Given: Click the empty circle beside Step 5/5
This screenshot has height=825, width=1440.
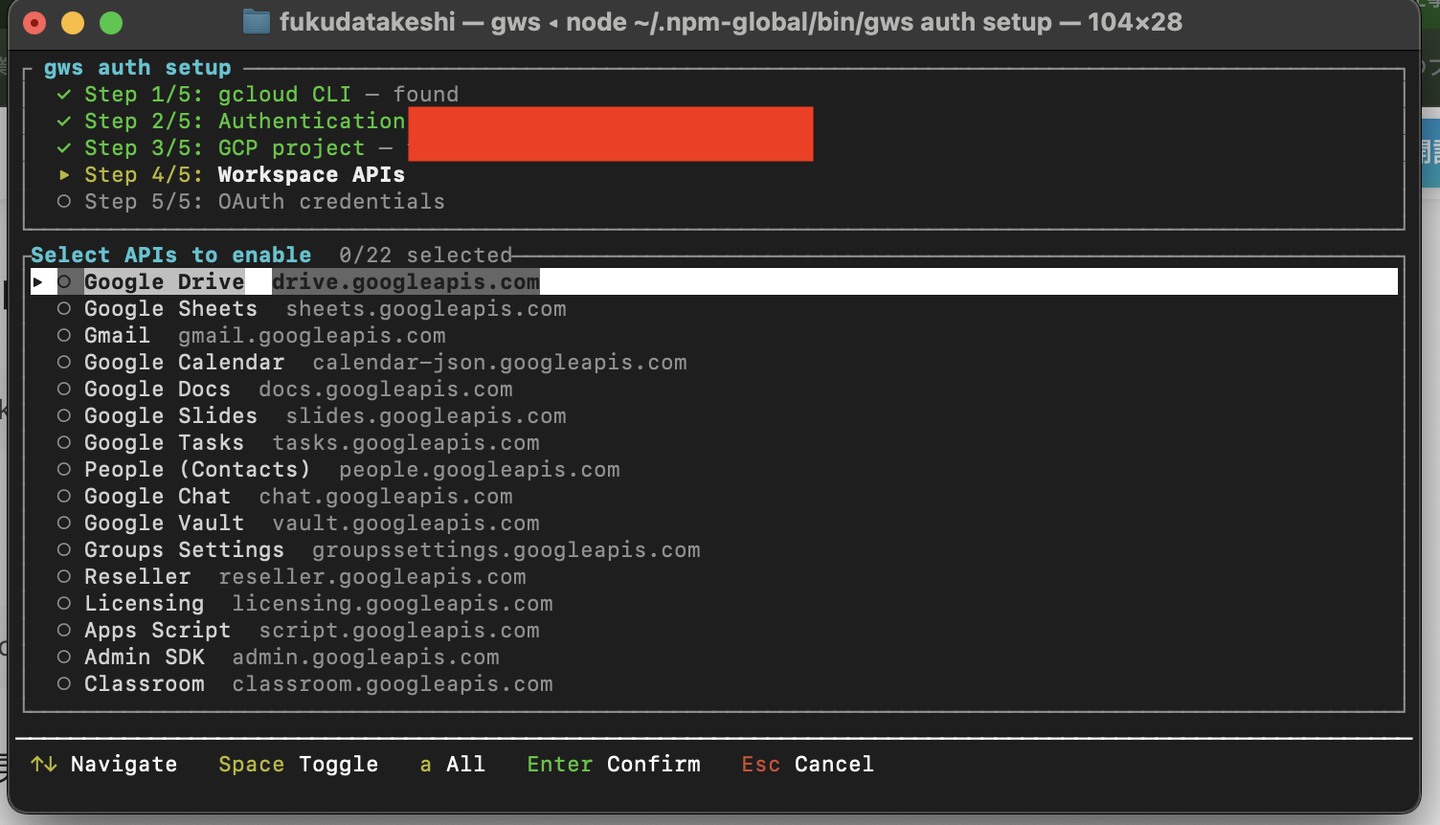Looking at the screenshot, I should pyautogui.click(x=64, y=202).
